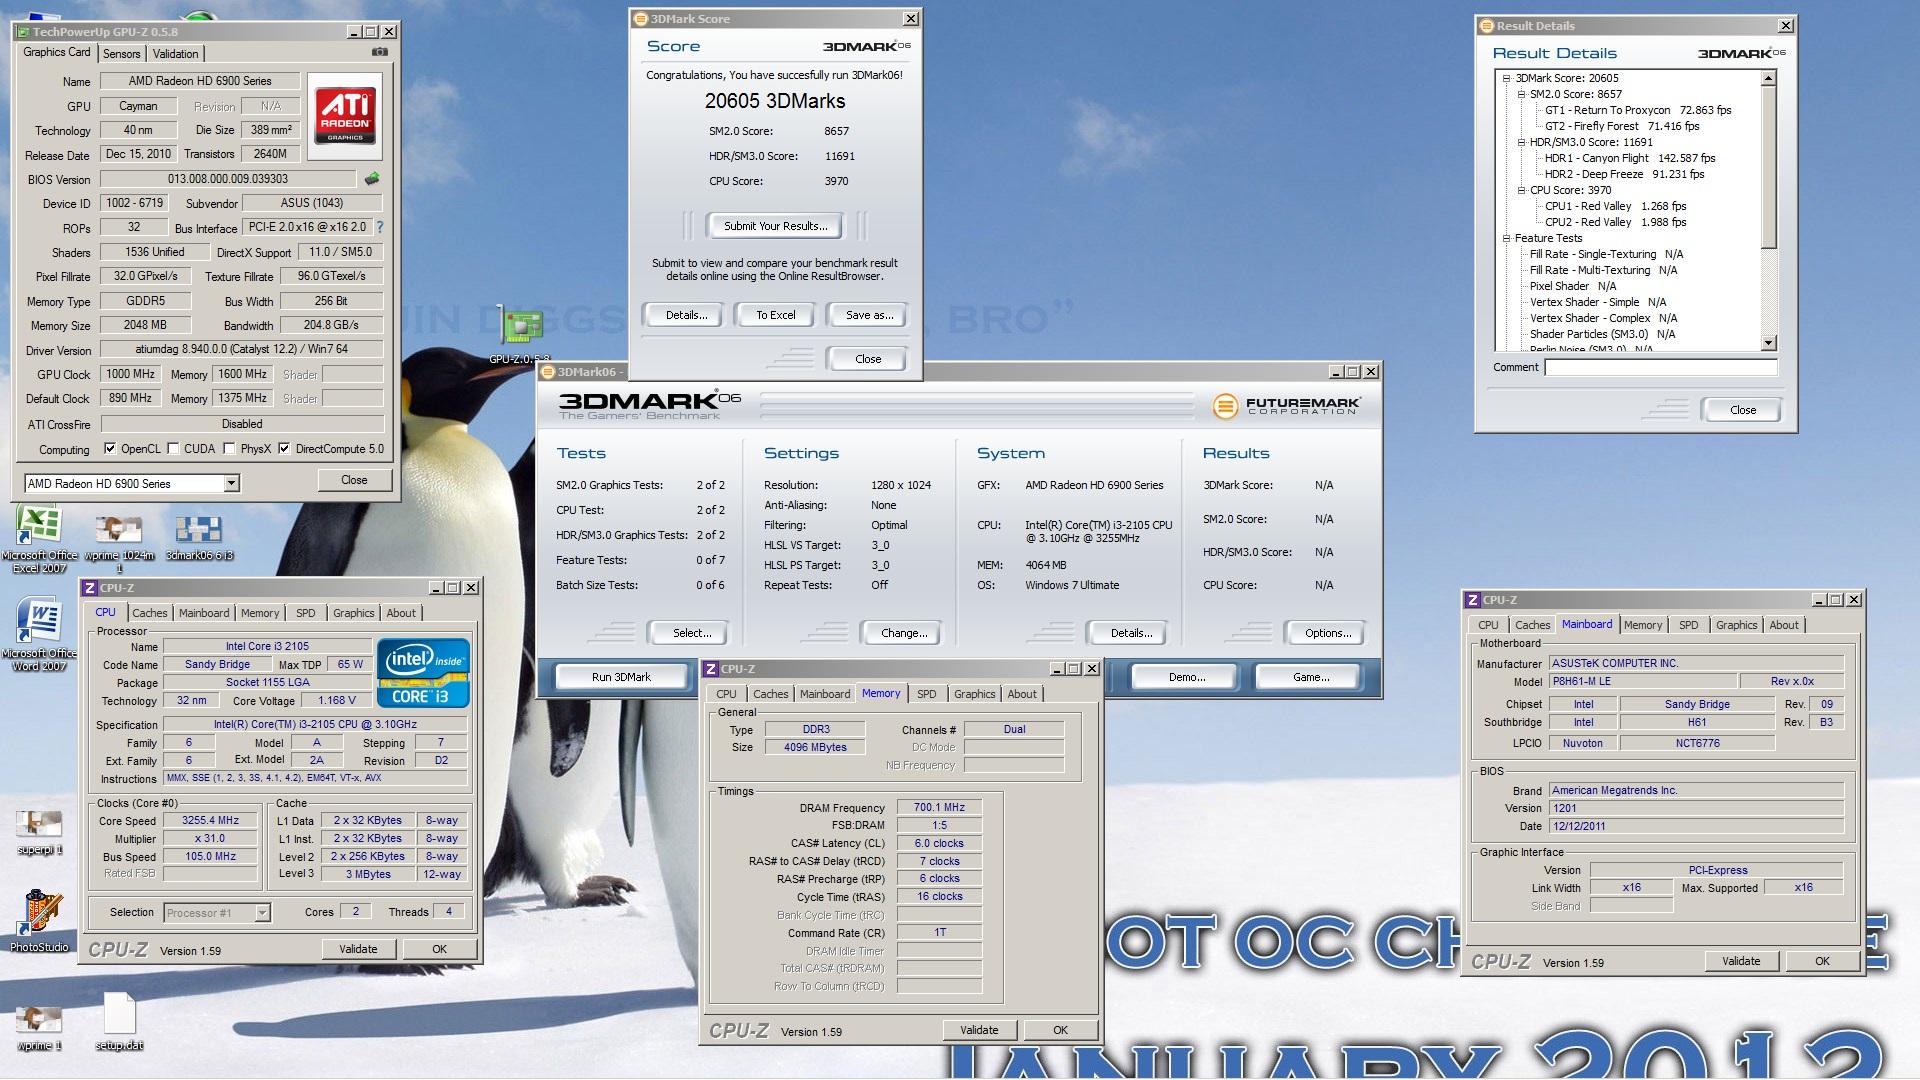
Task: Click the green BIOS save chip icon
Action: 372,179
